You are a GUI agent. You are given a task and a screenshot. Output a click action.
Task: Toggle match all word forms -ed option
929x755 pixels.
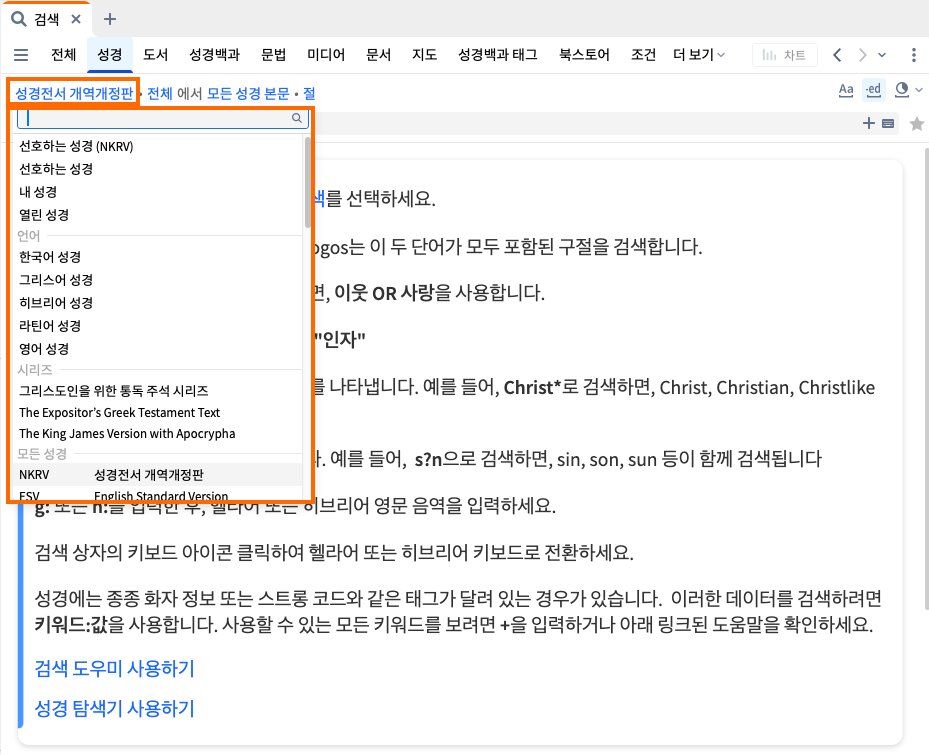873,90
